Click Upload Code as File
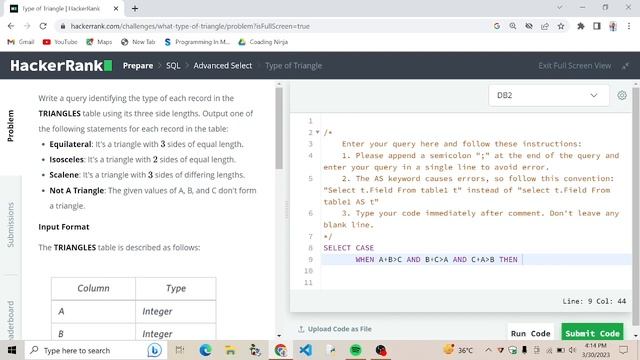 coord(335,329)
